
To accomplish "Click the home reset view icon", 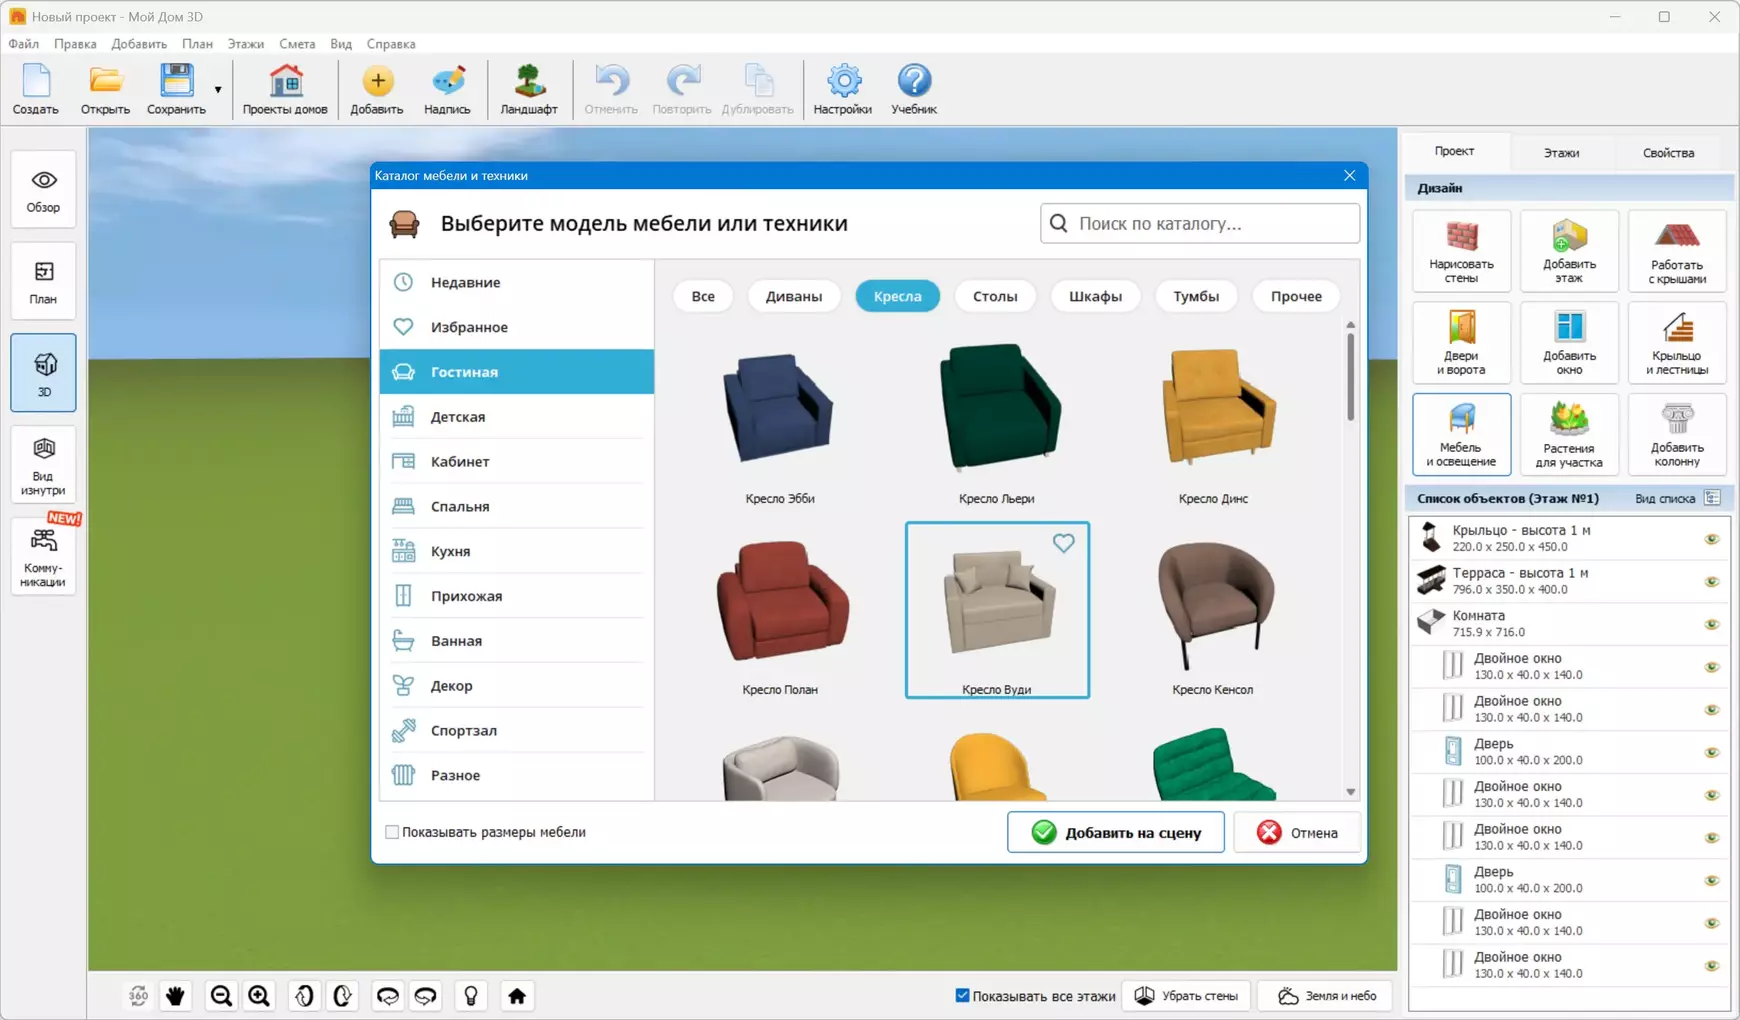I will click(x=517, y=996).
